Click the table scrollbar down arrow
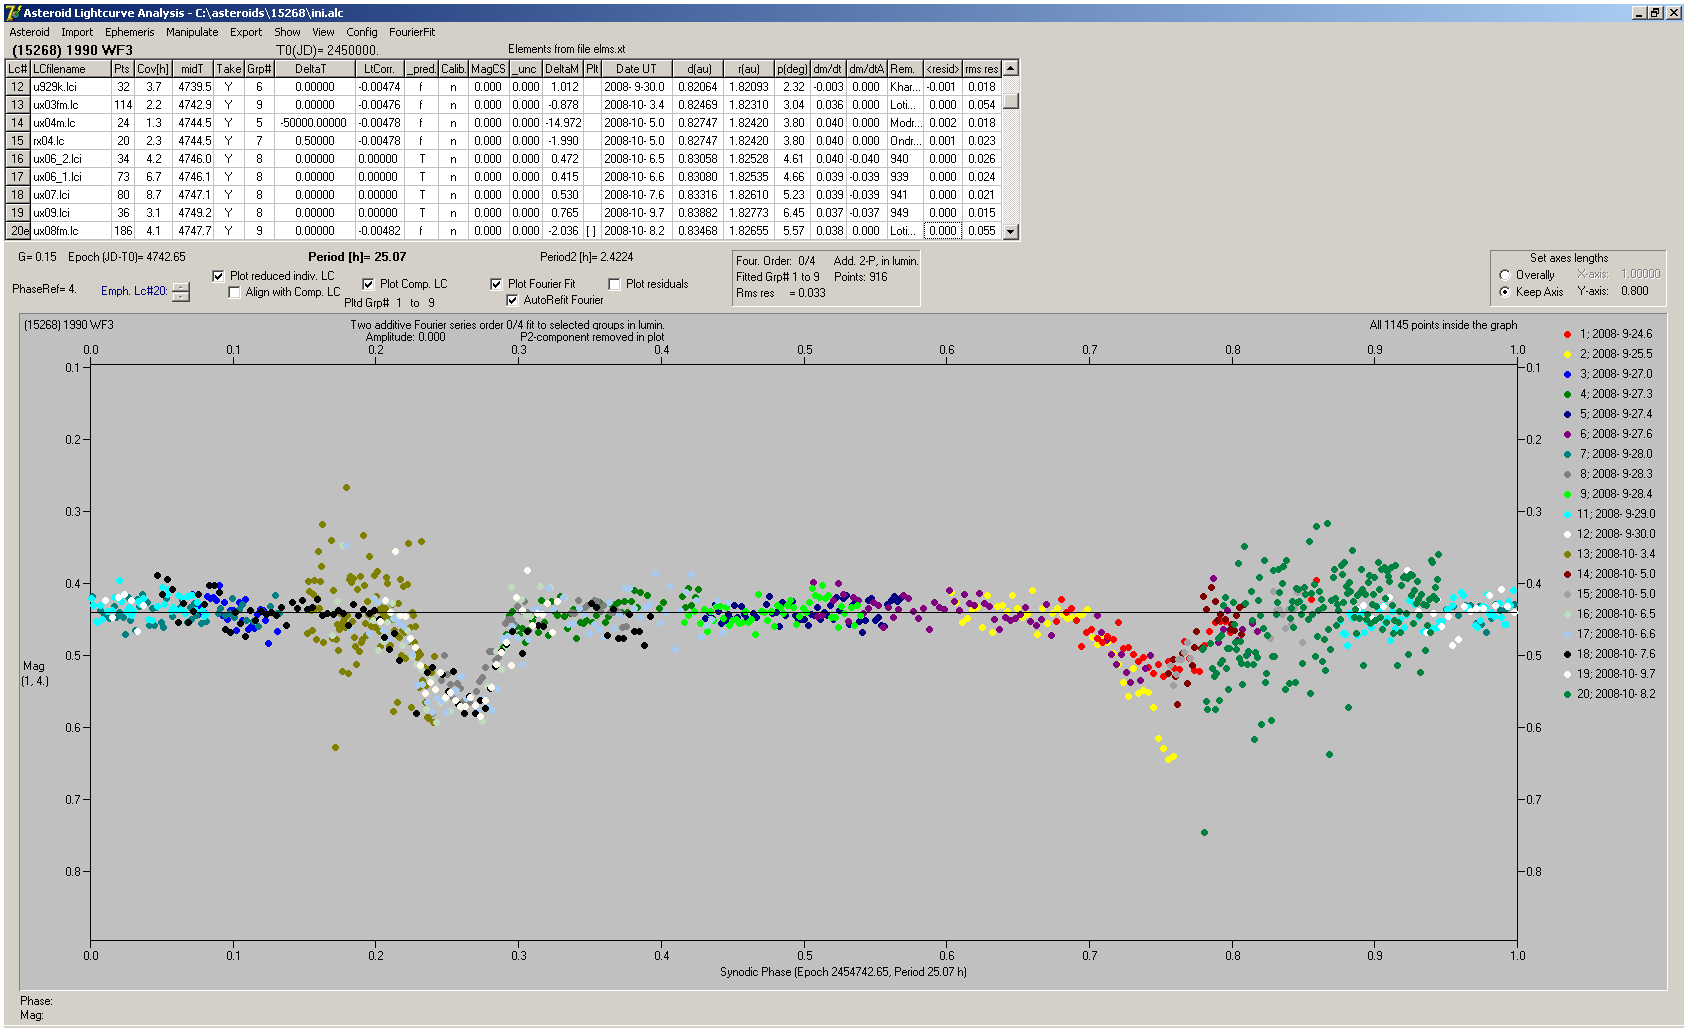This screenshot has height=1028, width=1688. 1011,231
